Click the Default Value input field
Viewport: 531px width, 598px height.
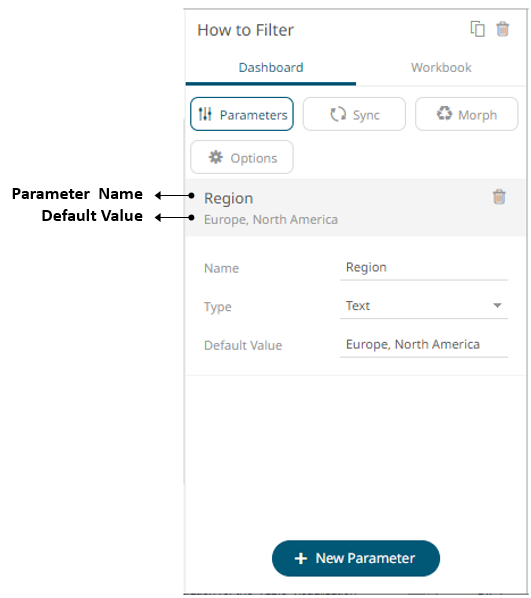pos(424,345)
